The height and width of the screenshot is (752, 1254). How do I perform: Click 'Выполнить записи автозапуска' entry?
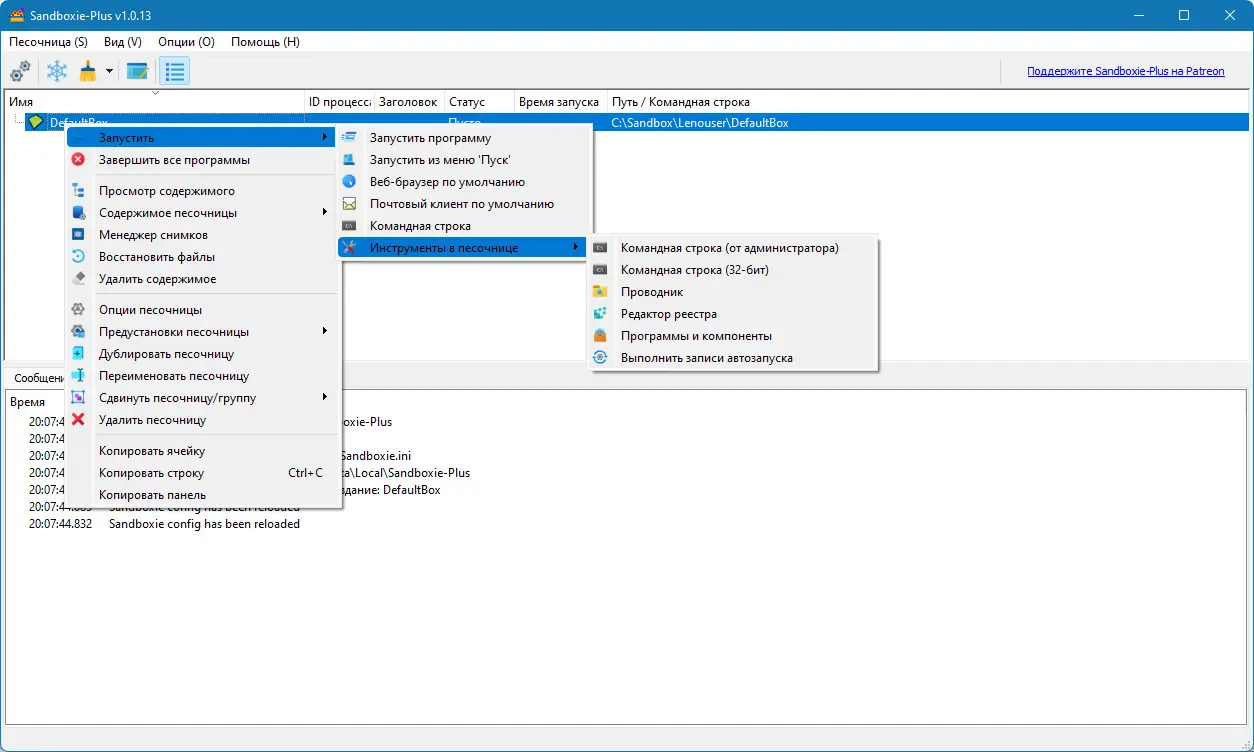[705, 357]
